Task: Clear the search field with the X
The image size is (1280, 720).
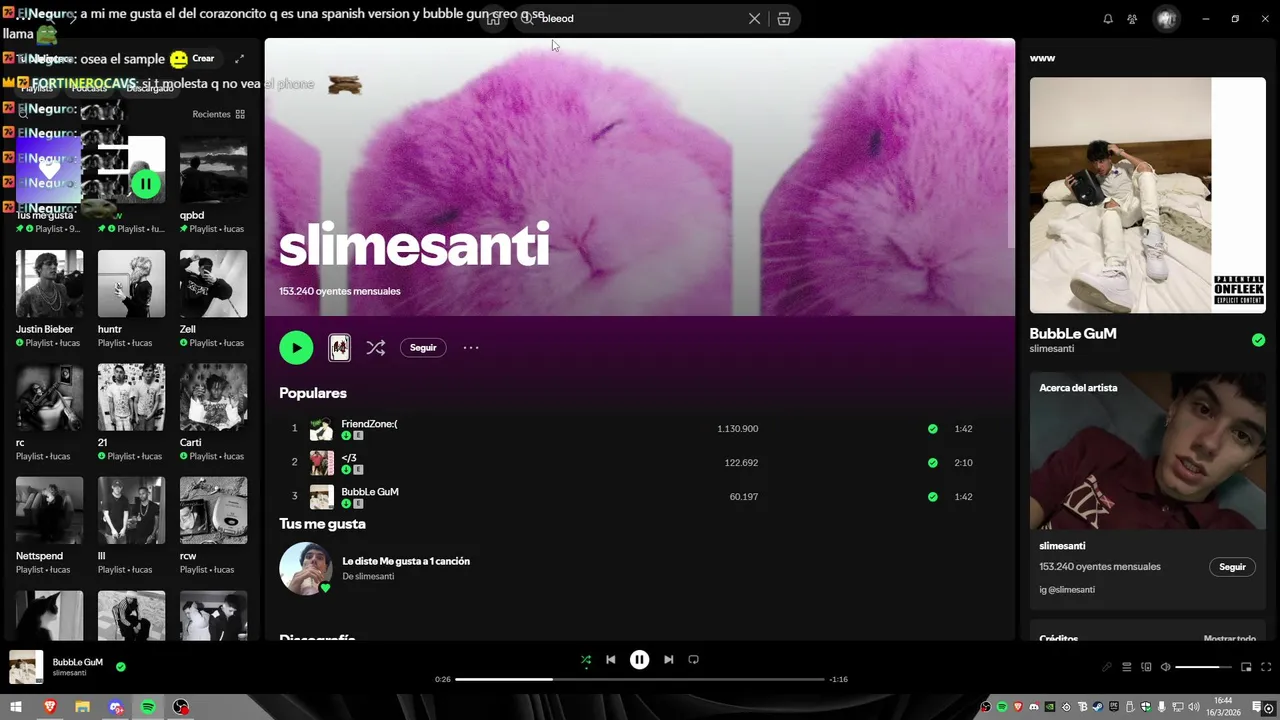Action: 755,19
